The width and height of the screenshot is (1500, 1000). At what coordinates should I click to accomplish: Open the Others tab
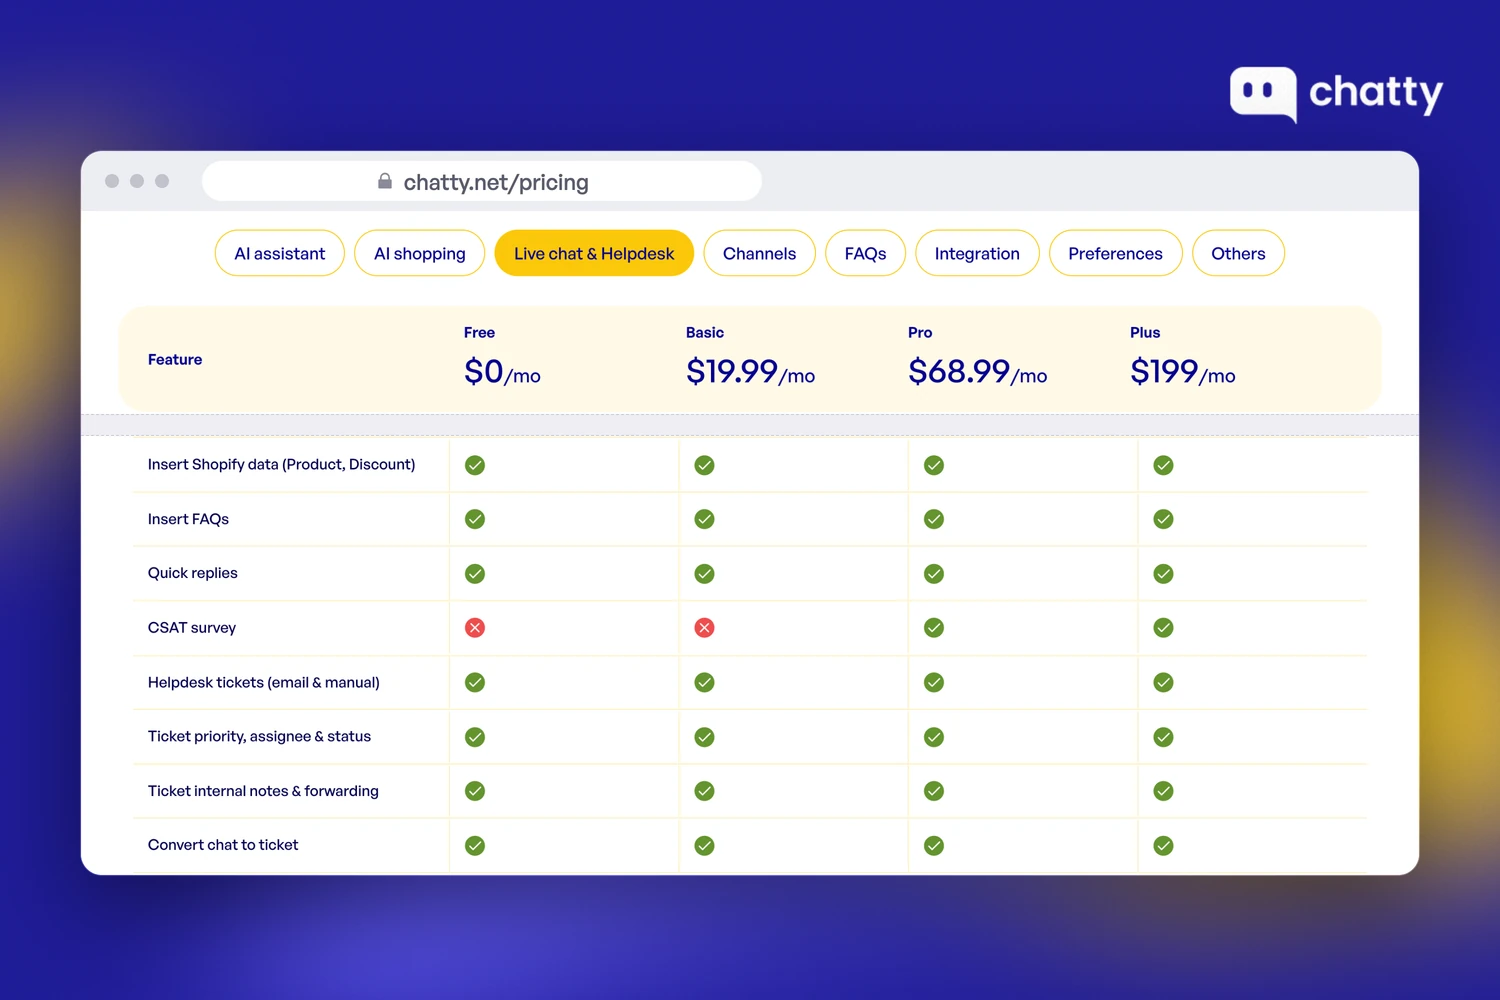click(x=1239, y=253)
